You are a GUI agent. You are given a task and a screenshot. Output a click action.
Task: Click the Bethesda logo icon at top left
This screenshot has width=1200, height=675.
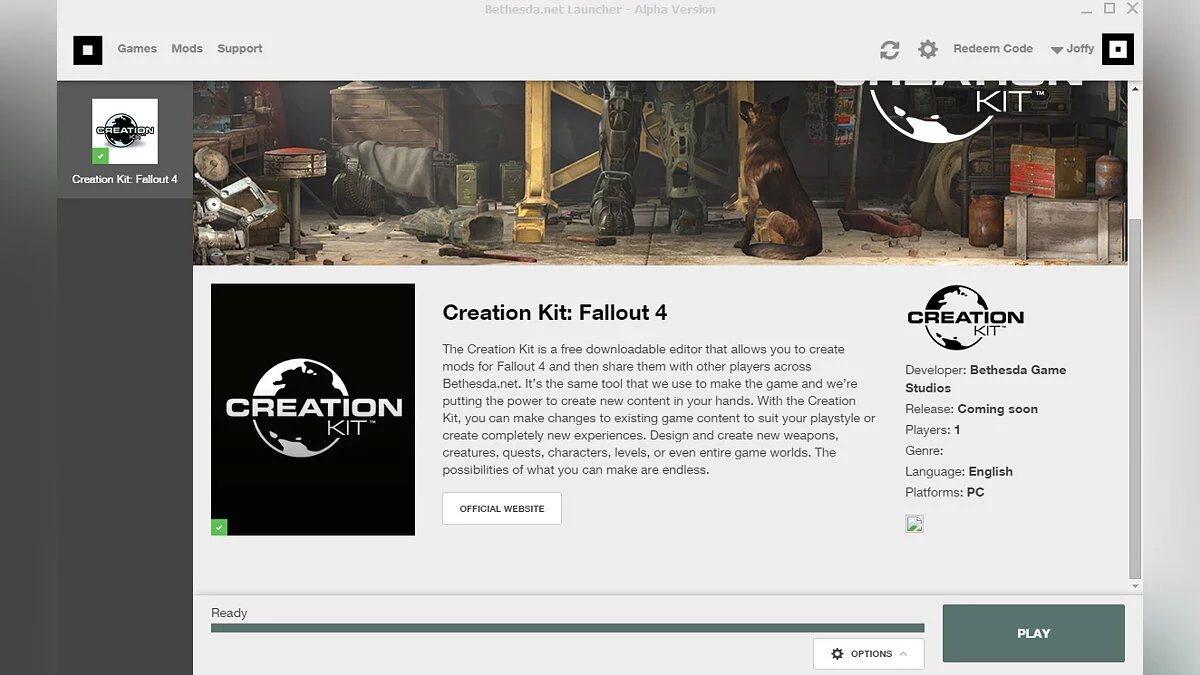tap(88, 49)
